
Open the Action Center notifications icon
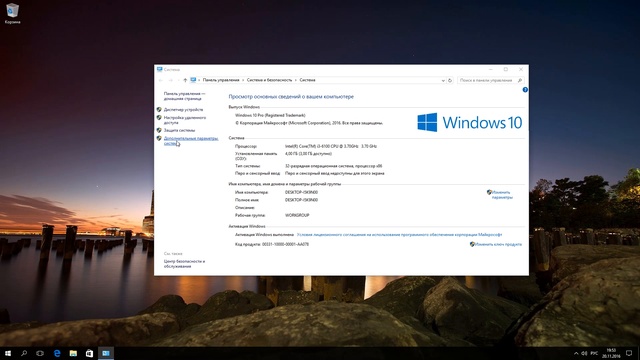coord(629,353)
